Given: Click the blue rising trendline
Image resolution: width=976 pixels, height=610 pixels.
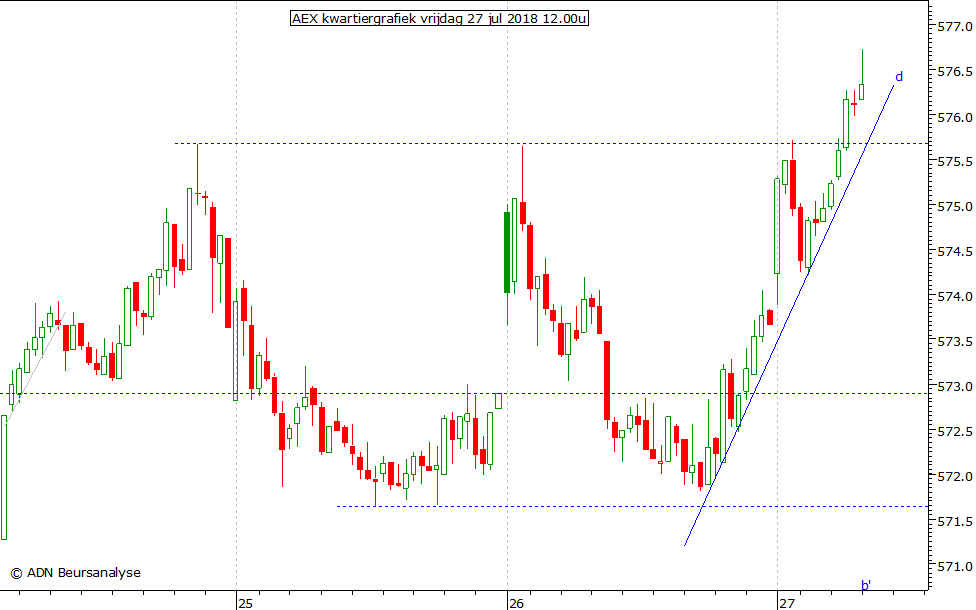Looking at the screenshot, I should point(789,316).
